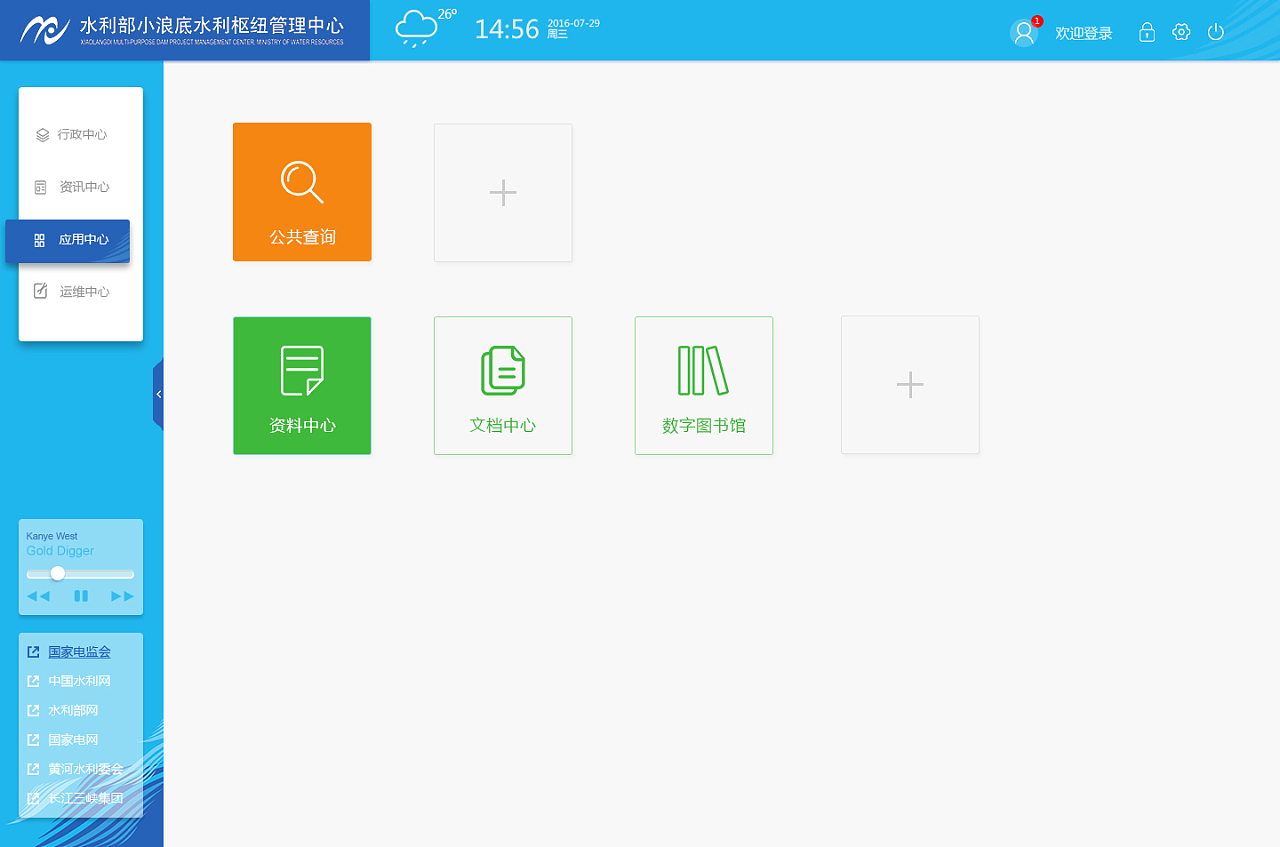The height and width of the screenshot is (847, 1280).
Task: Select 运维中心 in the sidebar
Action: tap(72, 292)
